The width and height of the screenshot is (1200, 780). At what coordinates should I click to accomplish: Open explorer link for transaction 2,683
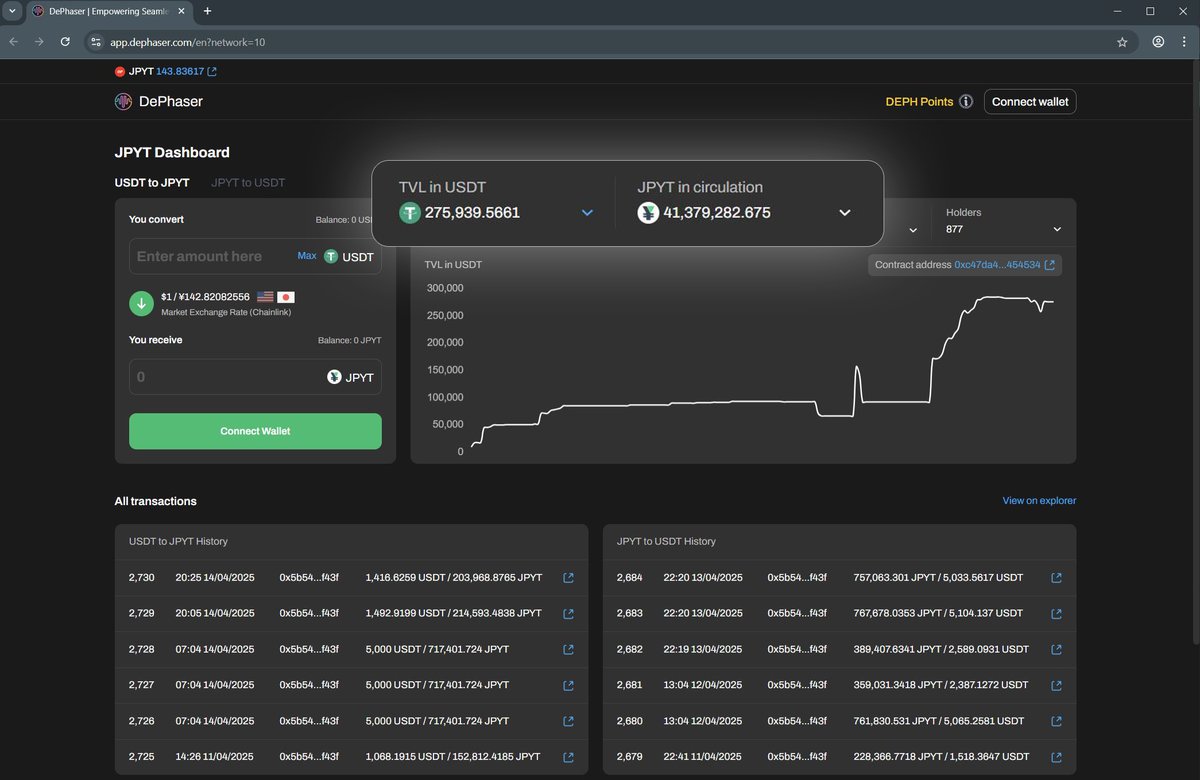pyautogui.click(x=1056, y=614)
